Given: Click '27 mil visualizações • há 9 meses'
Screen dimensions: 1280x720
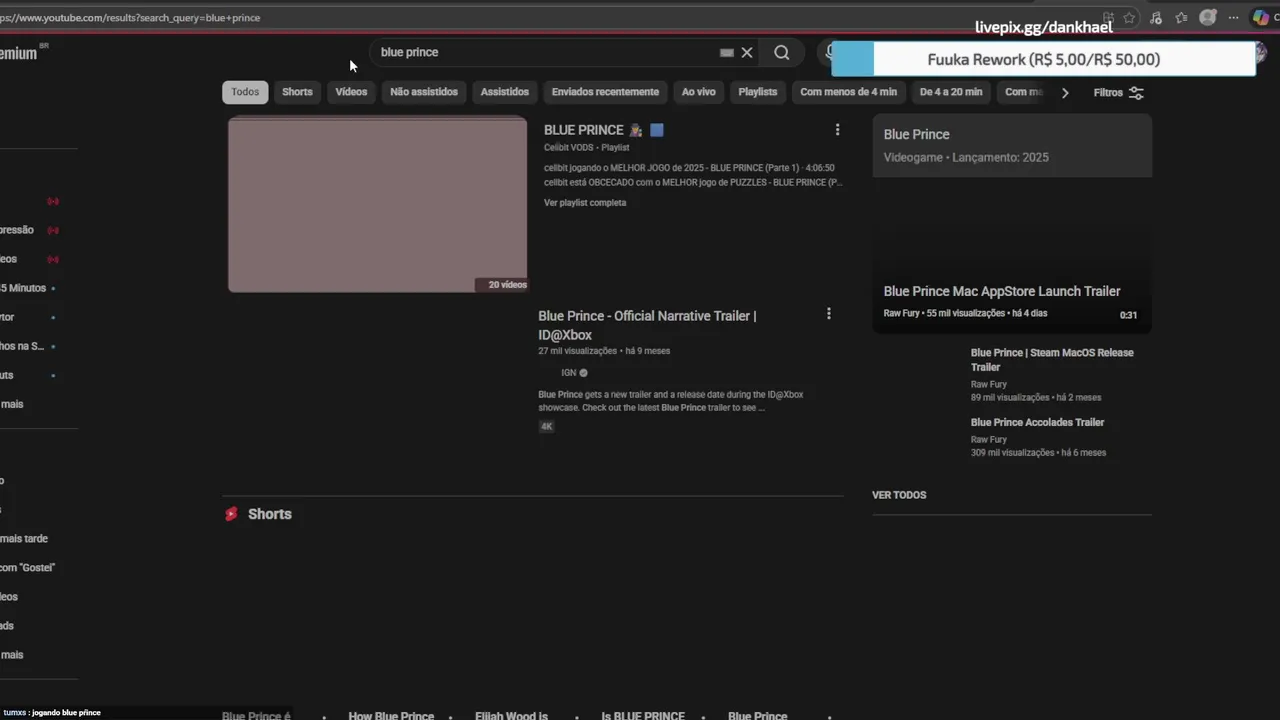Looking at the screenshot, I should coord(604,351).
